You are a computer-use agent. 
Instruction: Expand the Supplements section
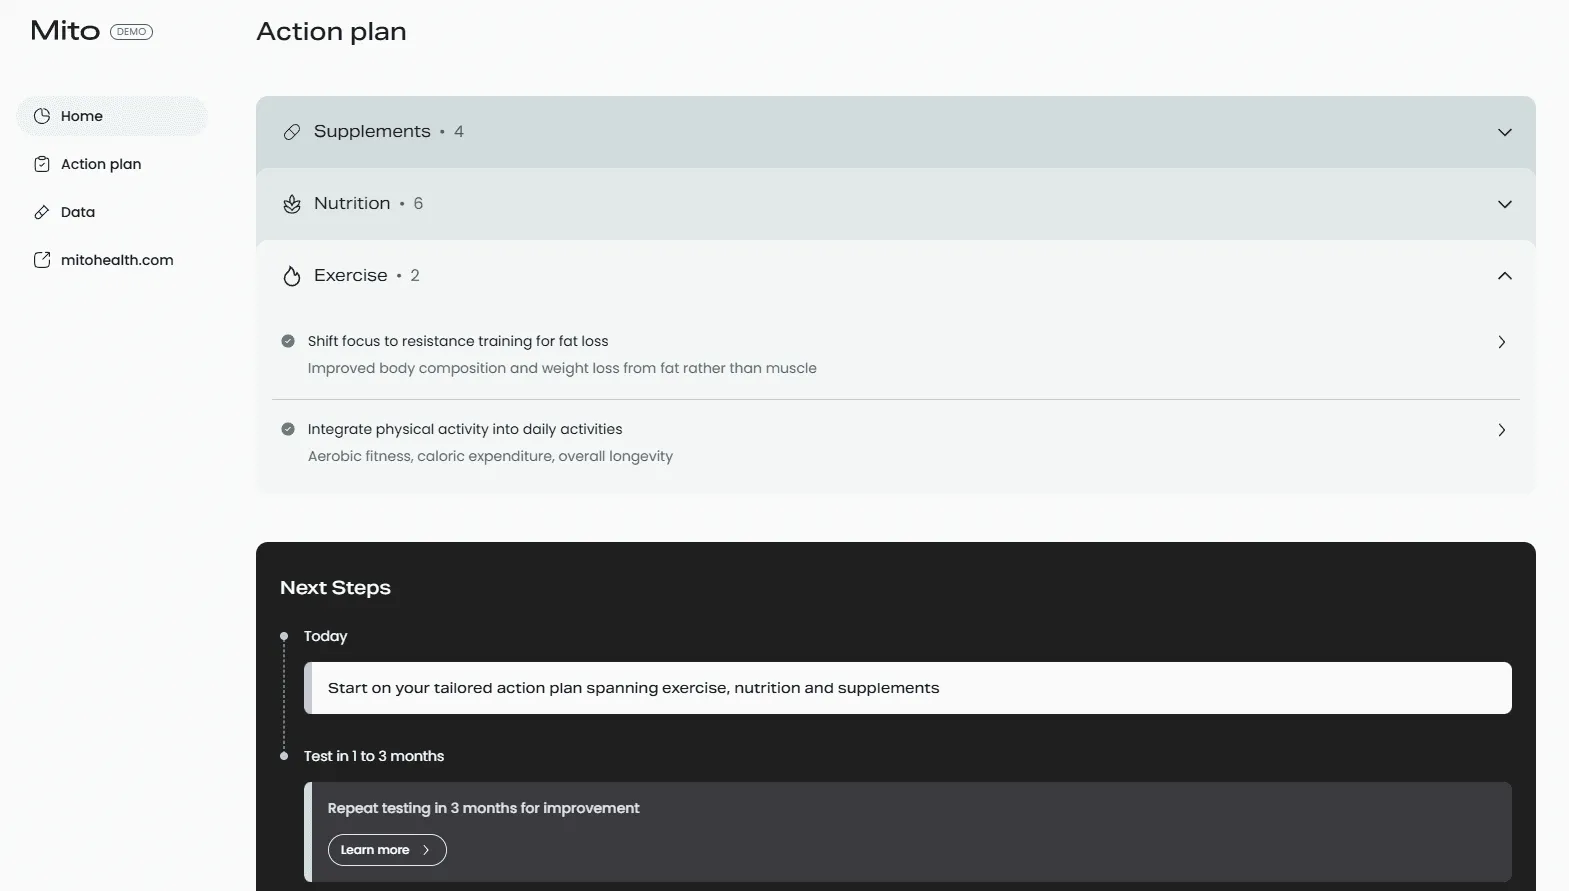[x=1505, y=131]
